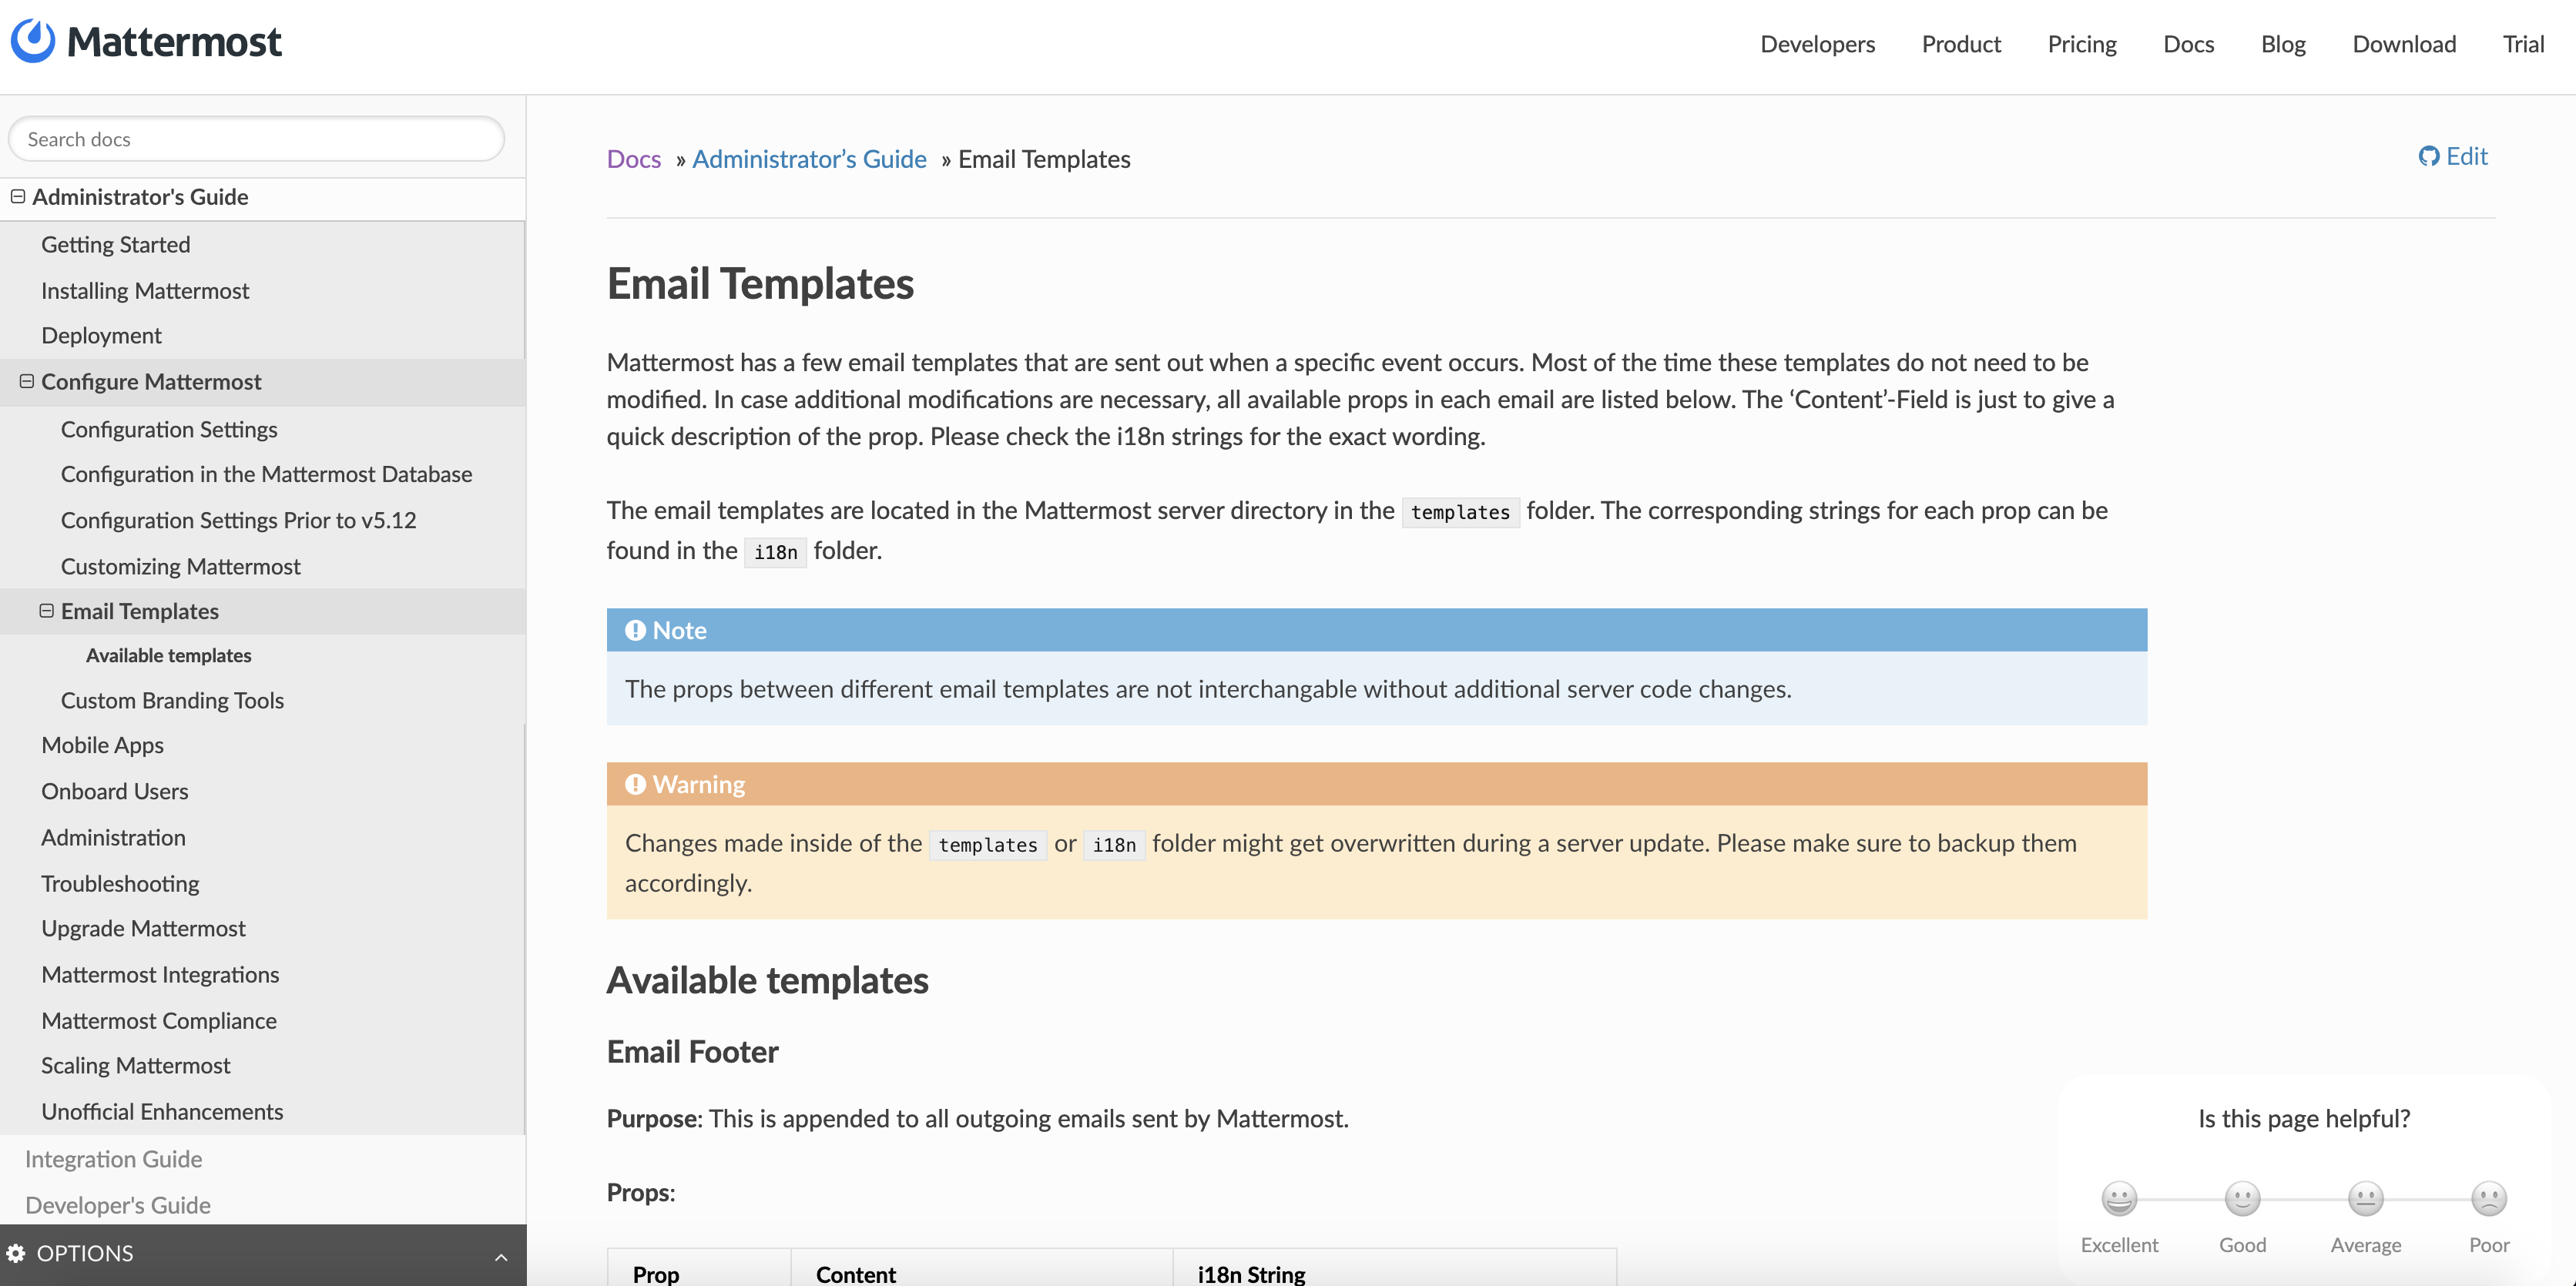Open the Developers navigation item
The height and width of the screenshot is (1286, 2576).
point(1817,44)
